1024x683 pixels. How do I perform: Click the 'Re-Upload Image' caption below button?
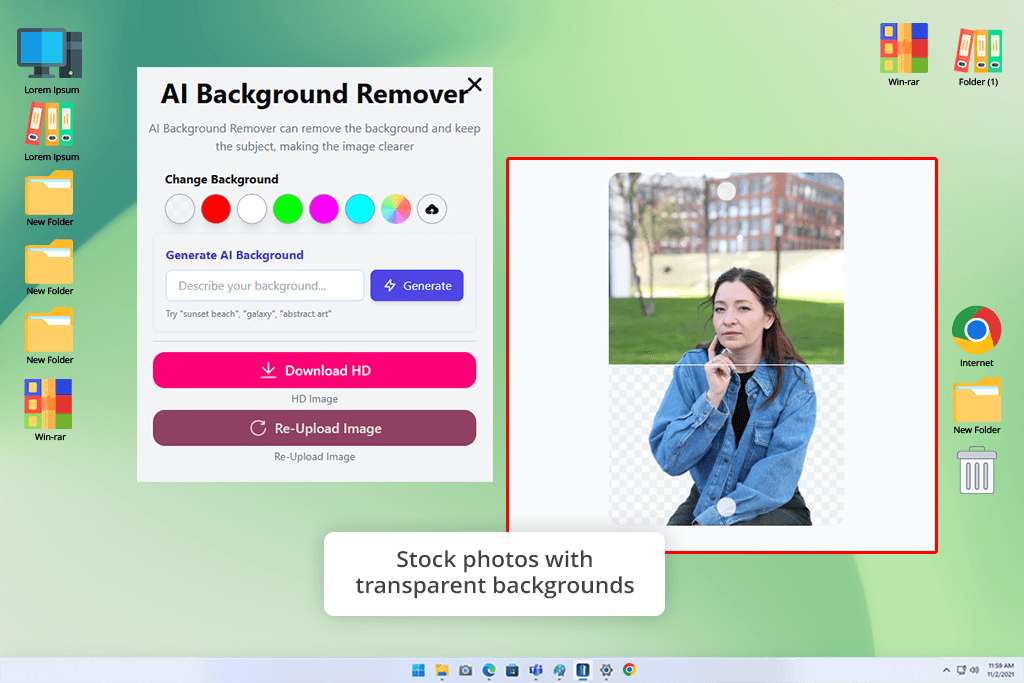click(314, 456)
